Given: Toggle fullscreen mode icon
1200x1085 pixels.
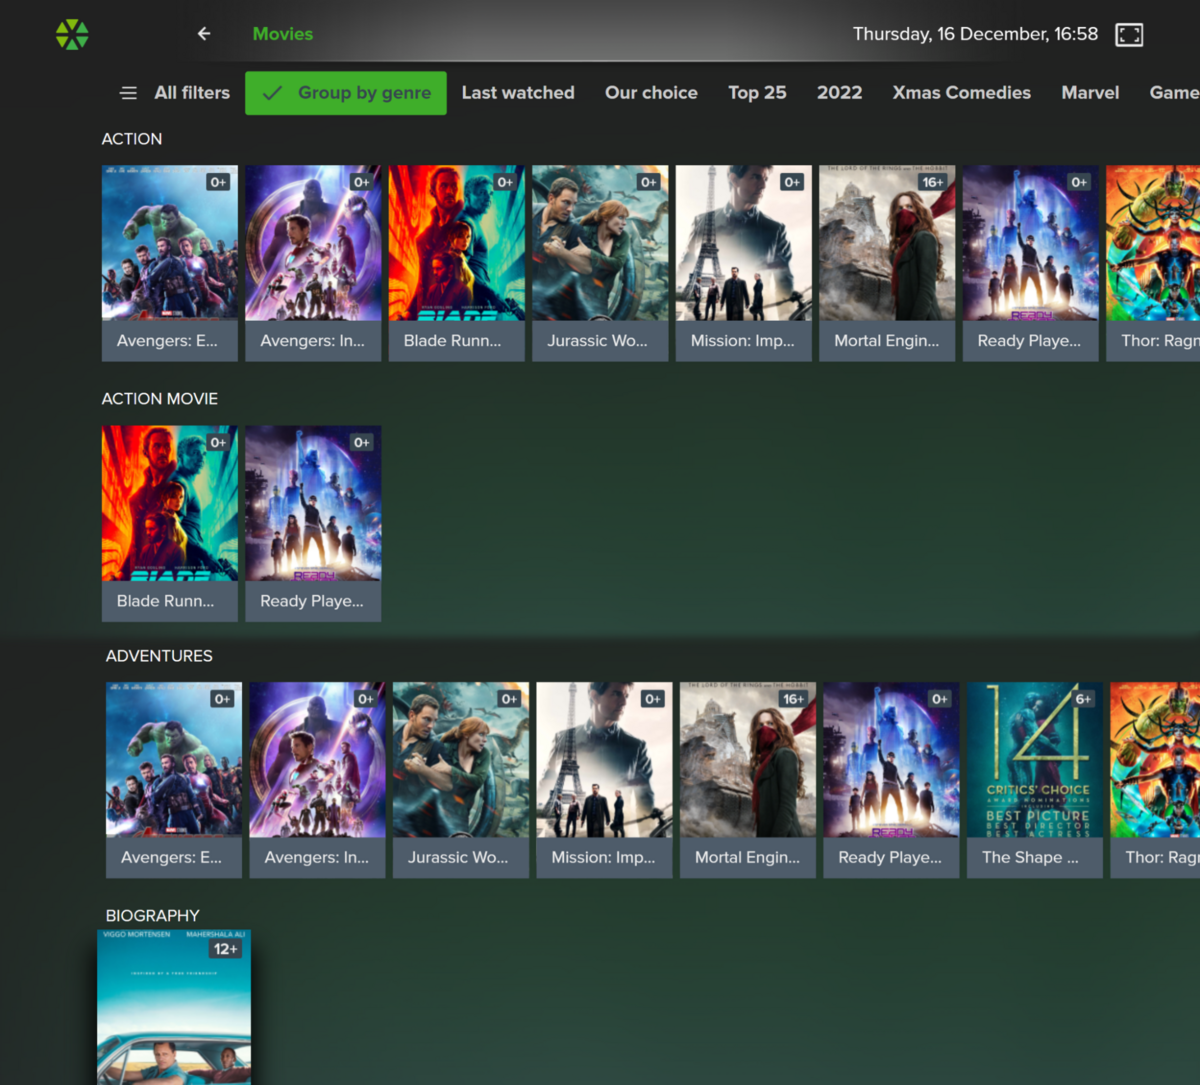Looking at the screenshot, I should 1129,35.
